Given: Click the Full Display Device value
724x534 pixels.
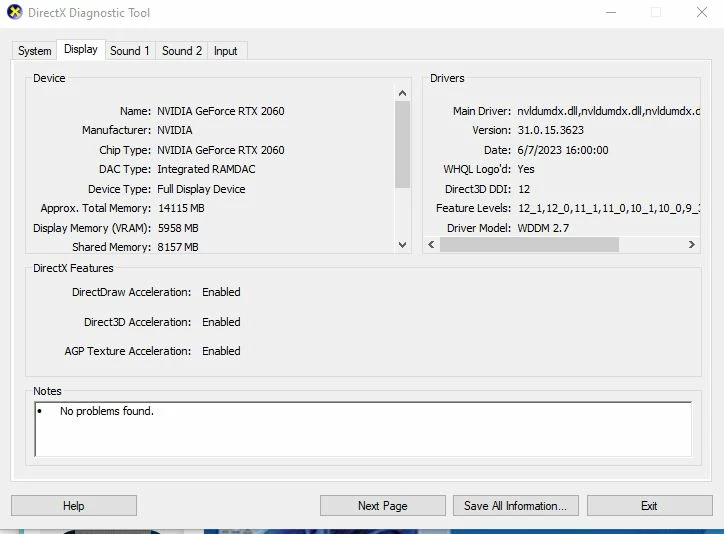Looking at the screenshot, I should 201,189.
